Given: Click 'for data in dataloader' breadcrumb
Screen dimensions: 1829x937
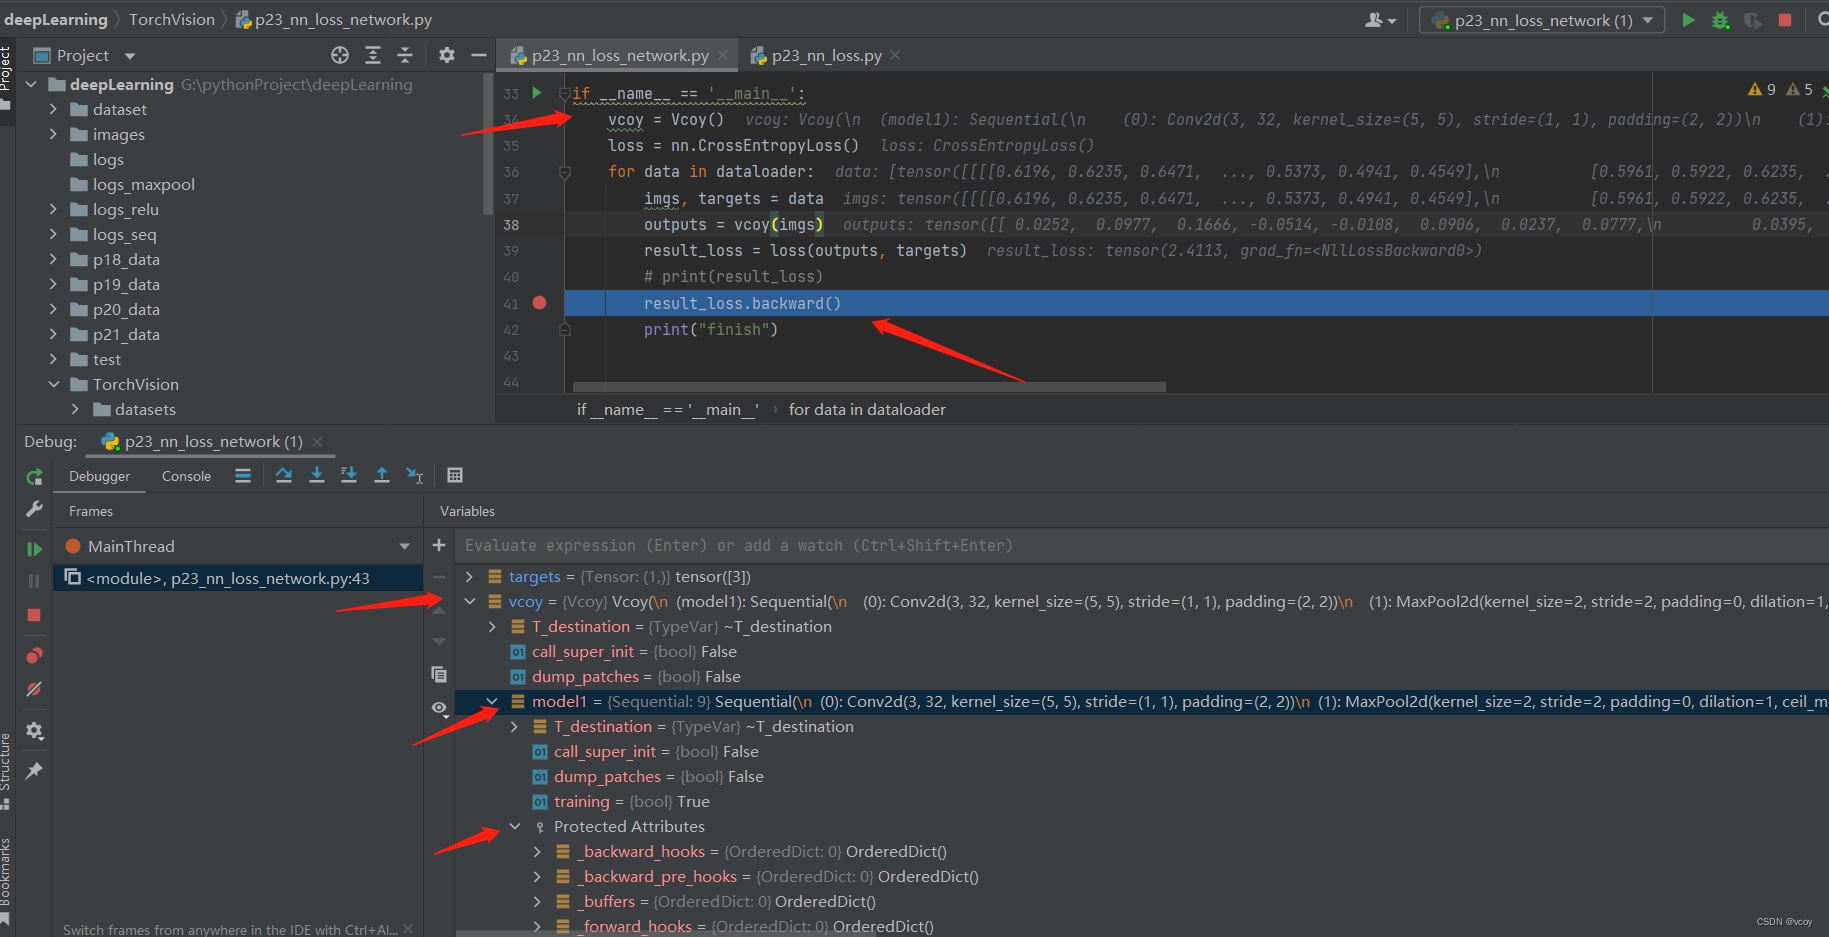Looking at the screenshot, I should (867, 409).
